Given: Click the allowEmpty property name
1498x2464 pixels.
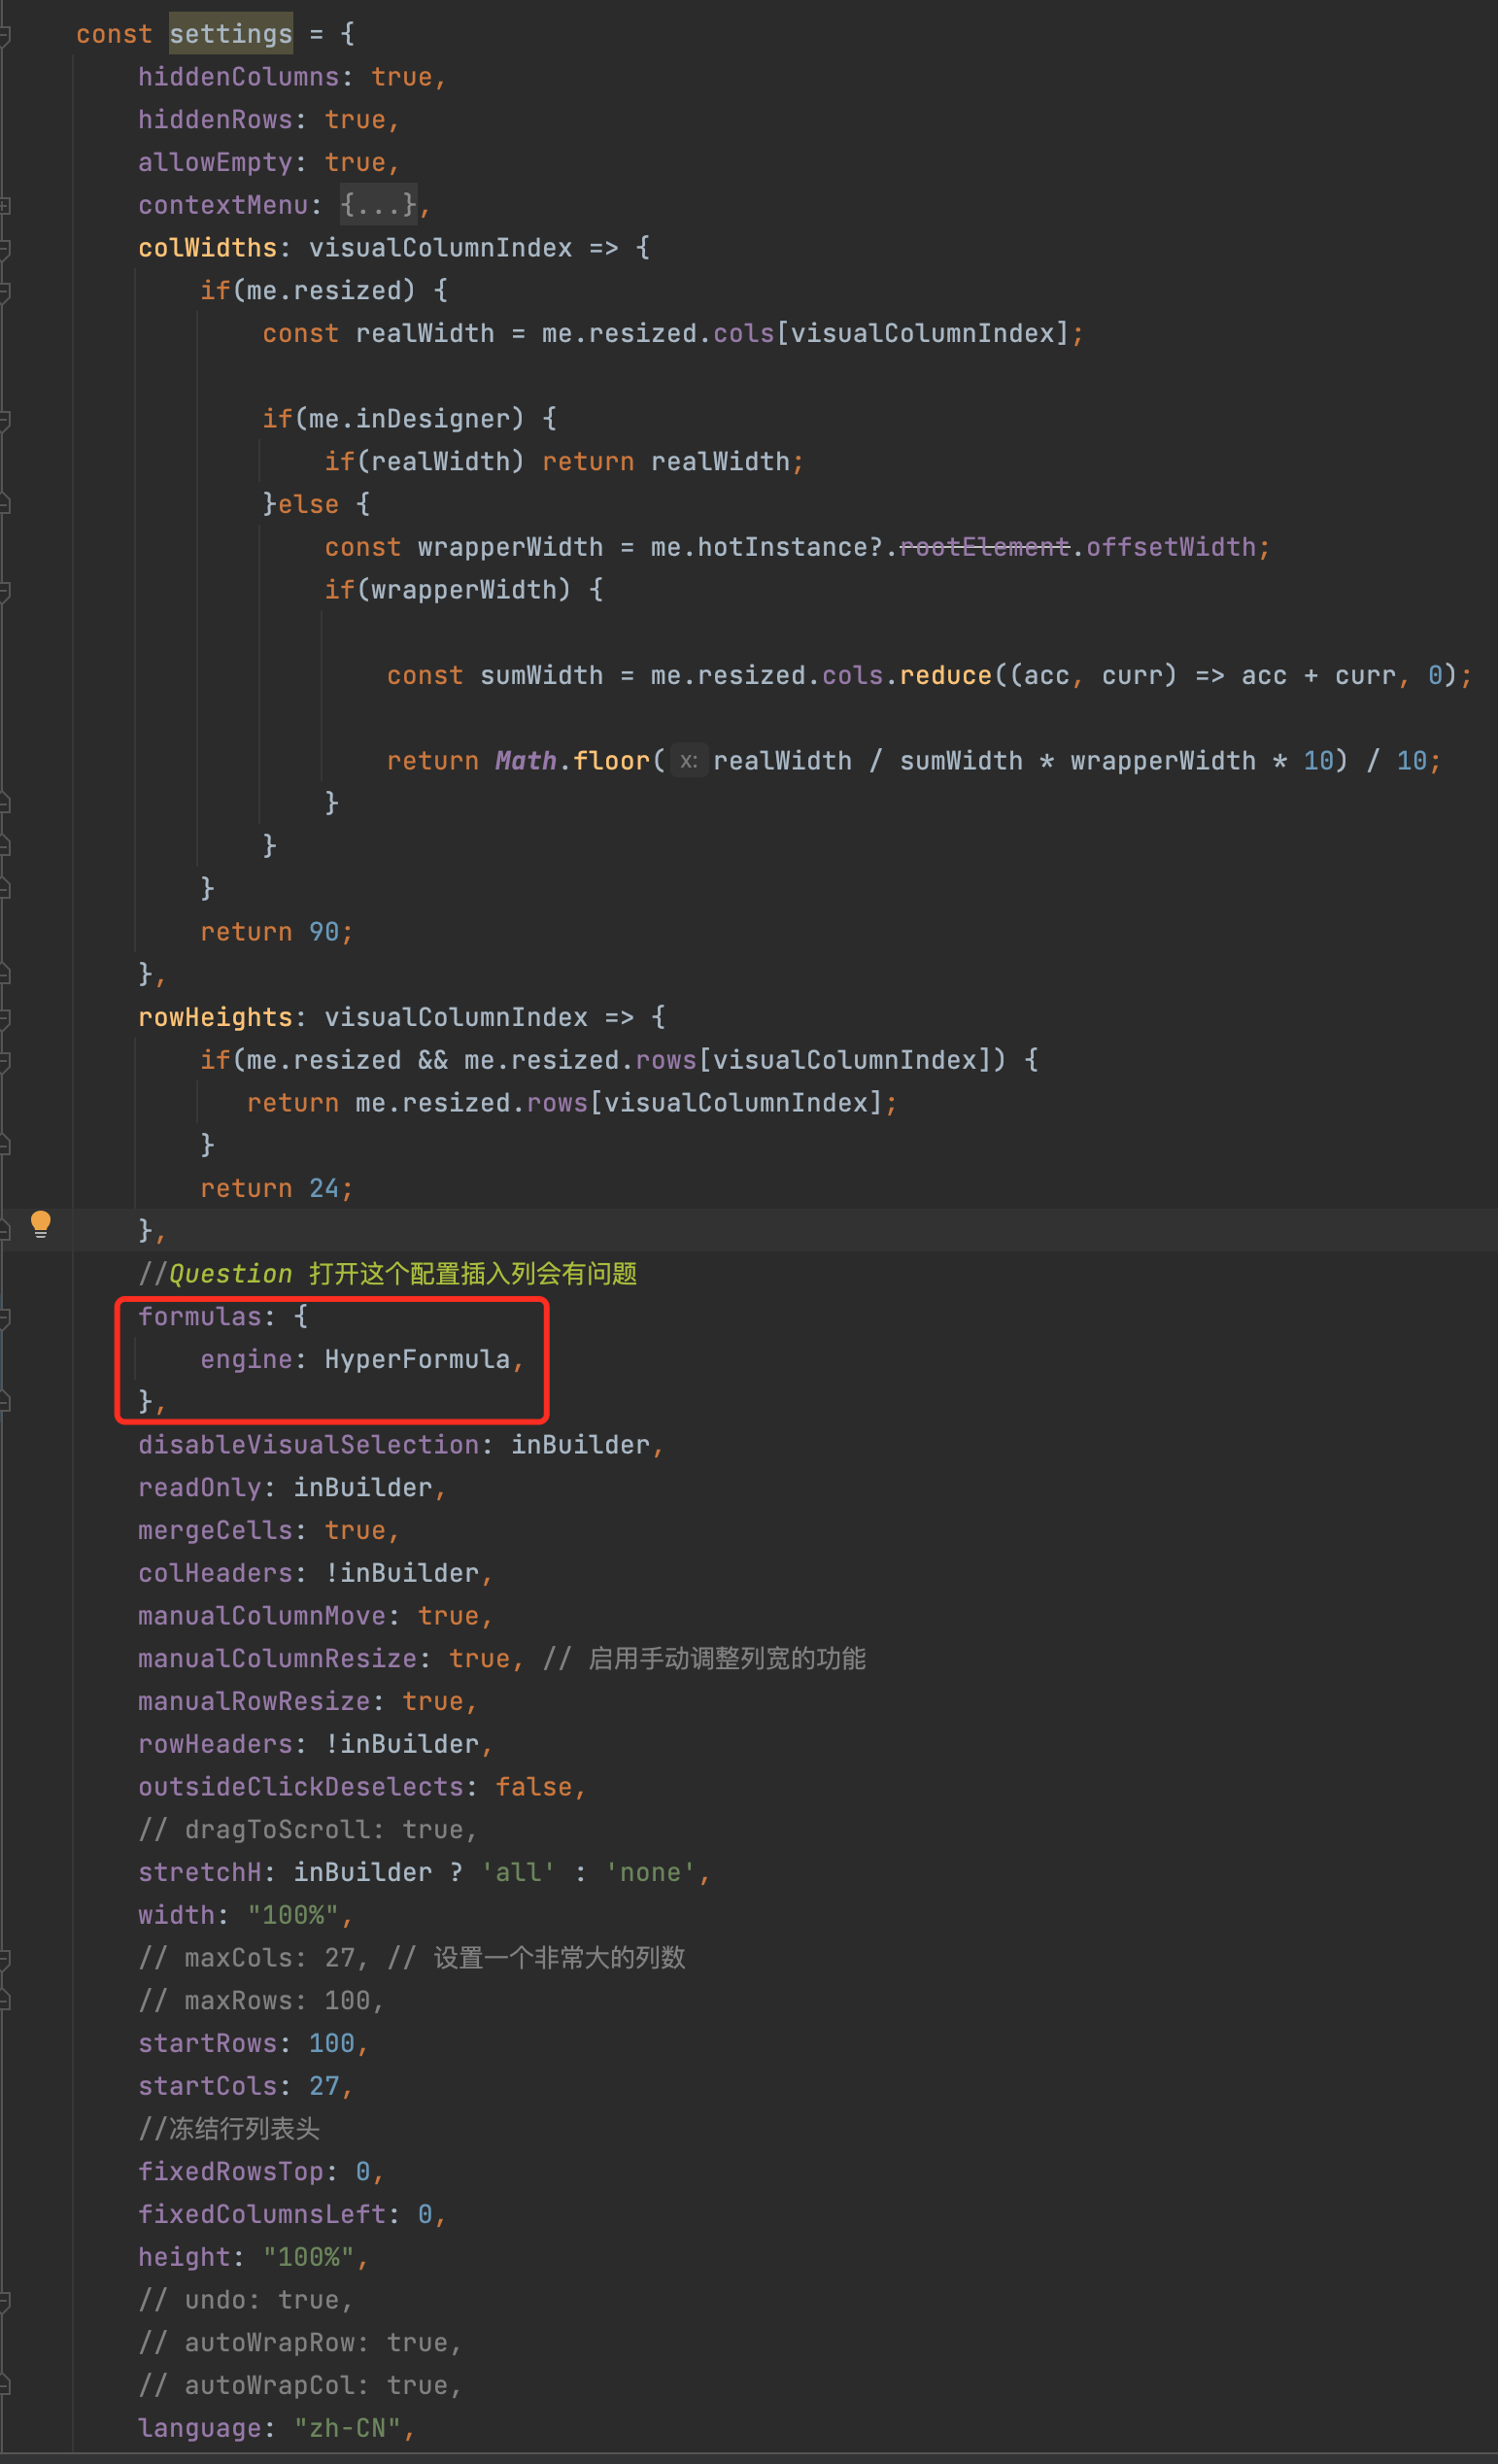Looking at the screenshot, I should pyautogui.click(x=216, y=163).
